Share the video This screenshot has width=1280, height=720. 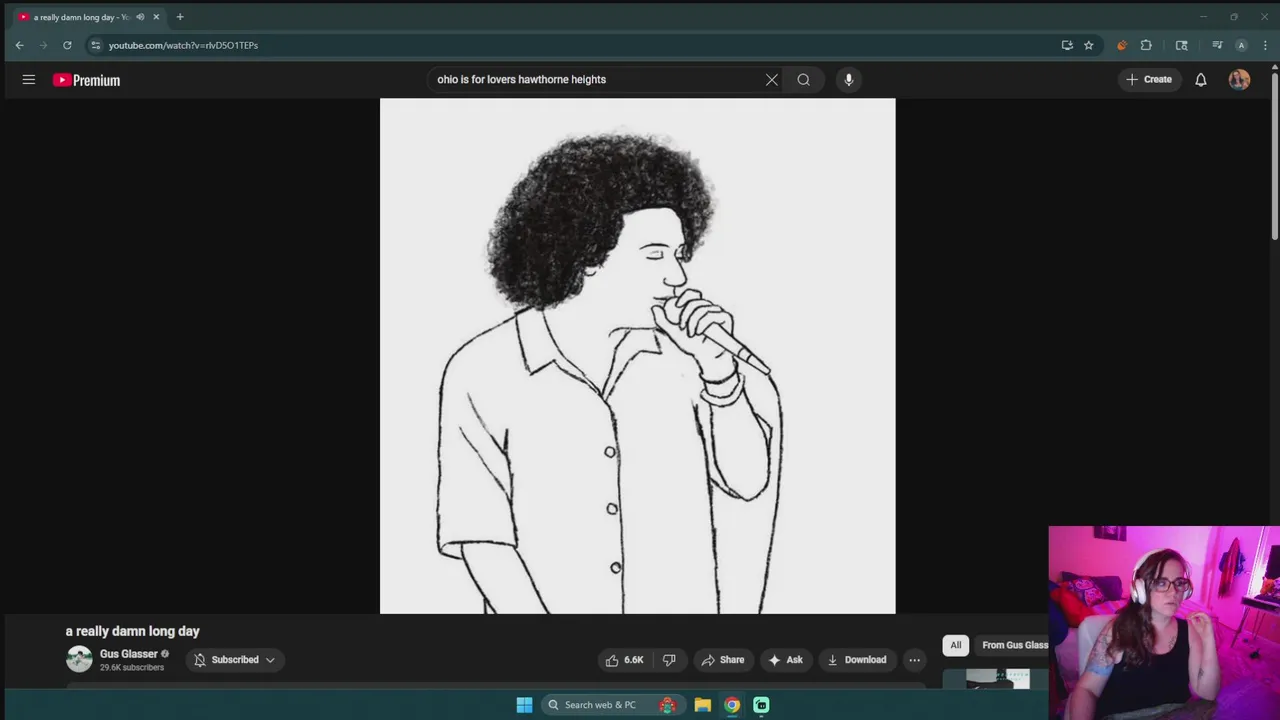coord(722,660)
